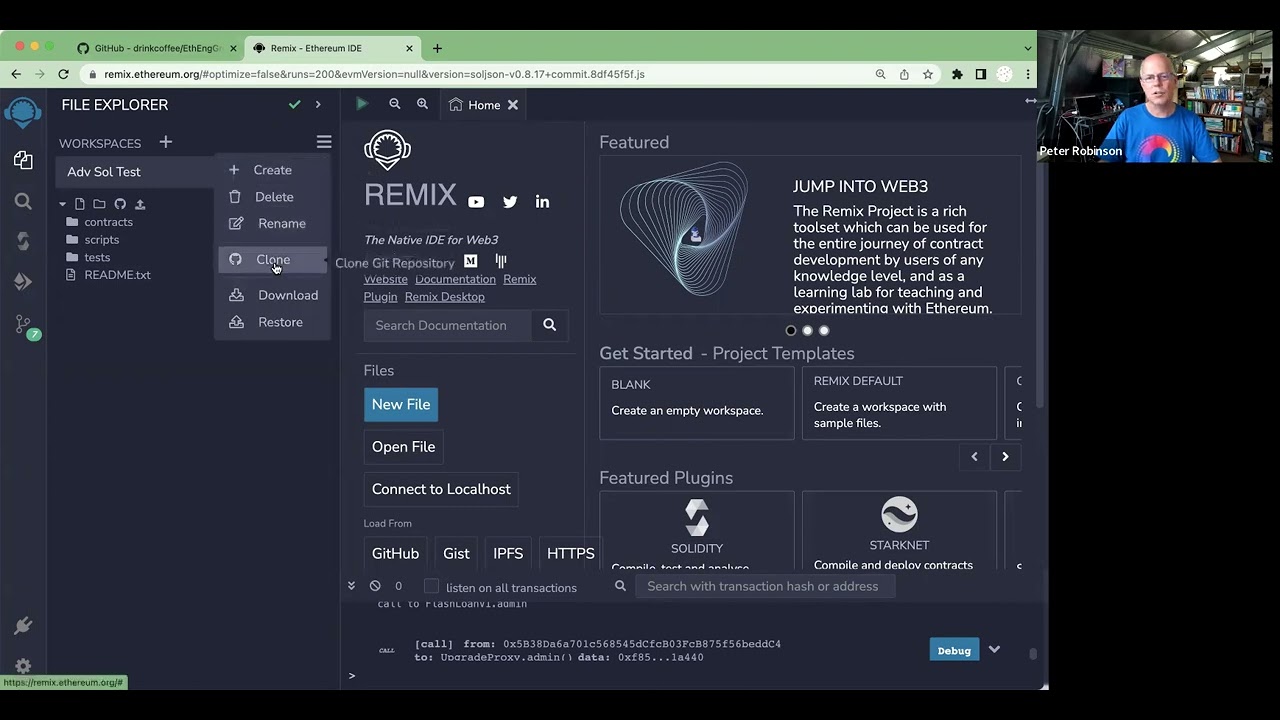Show previous project templates with left arrow

974,456
